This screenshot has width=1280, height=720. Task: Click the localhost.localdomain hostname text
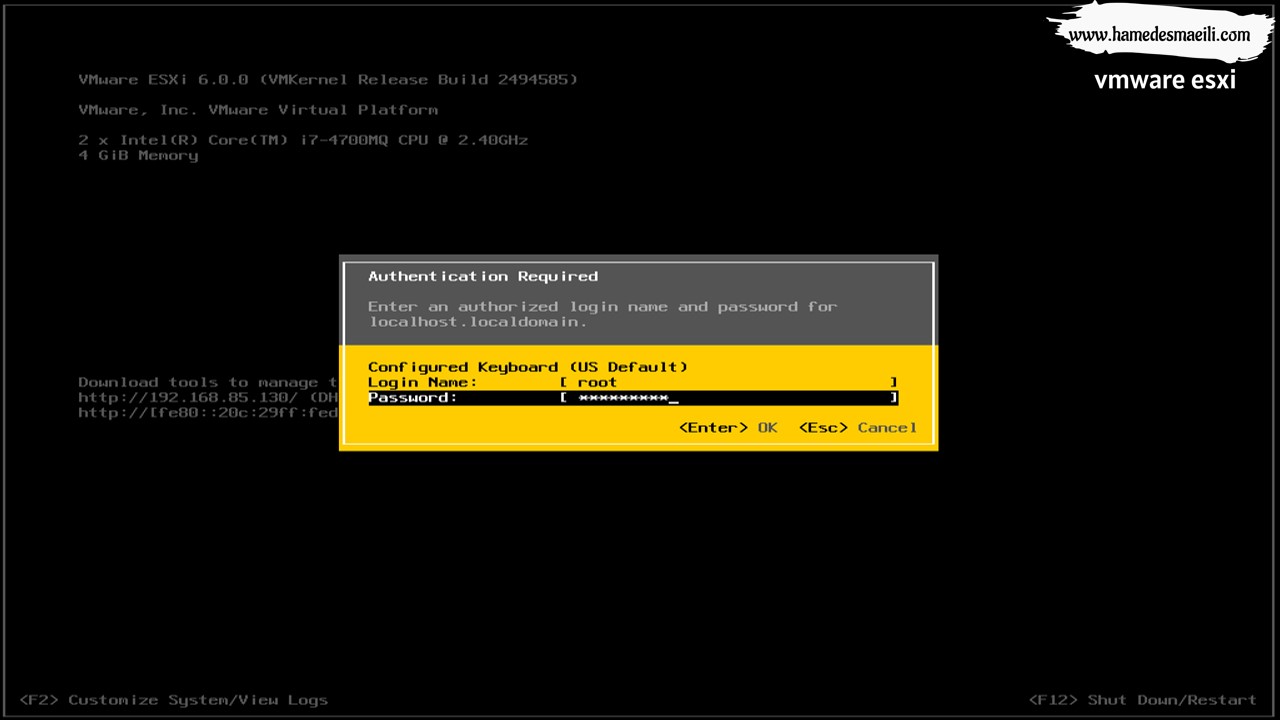click(478, 322)
